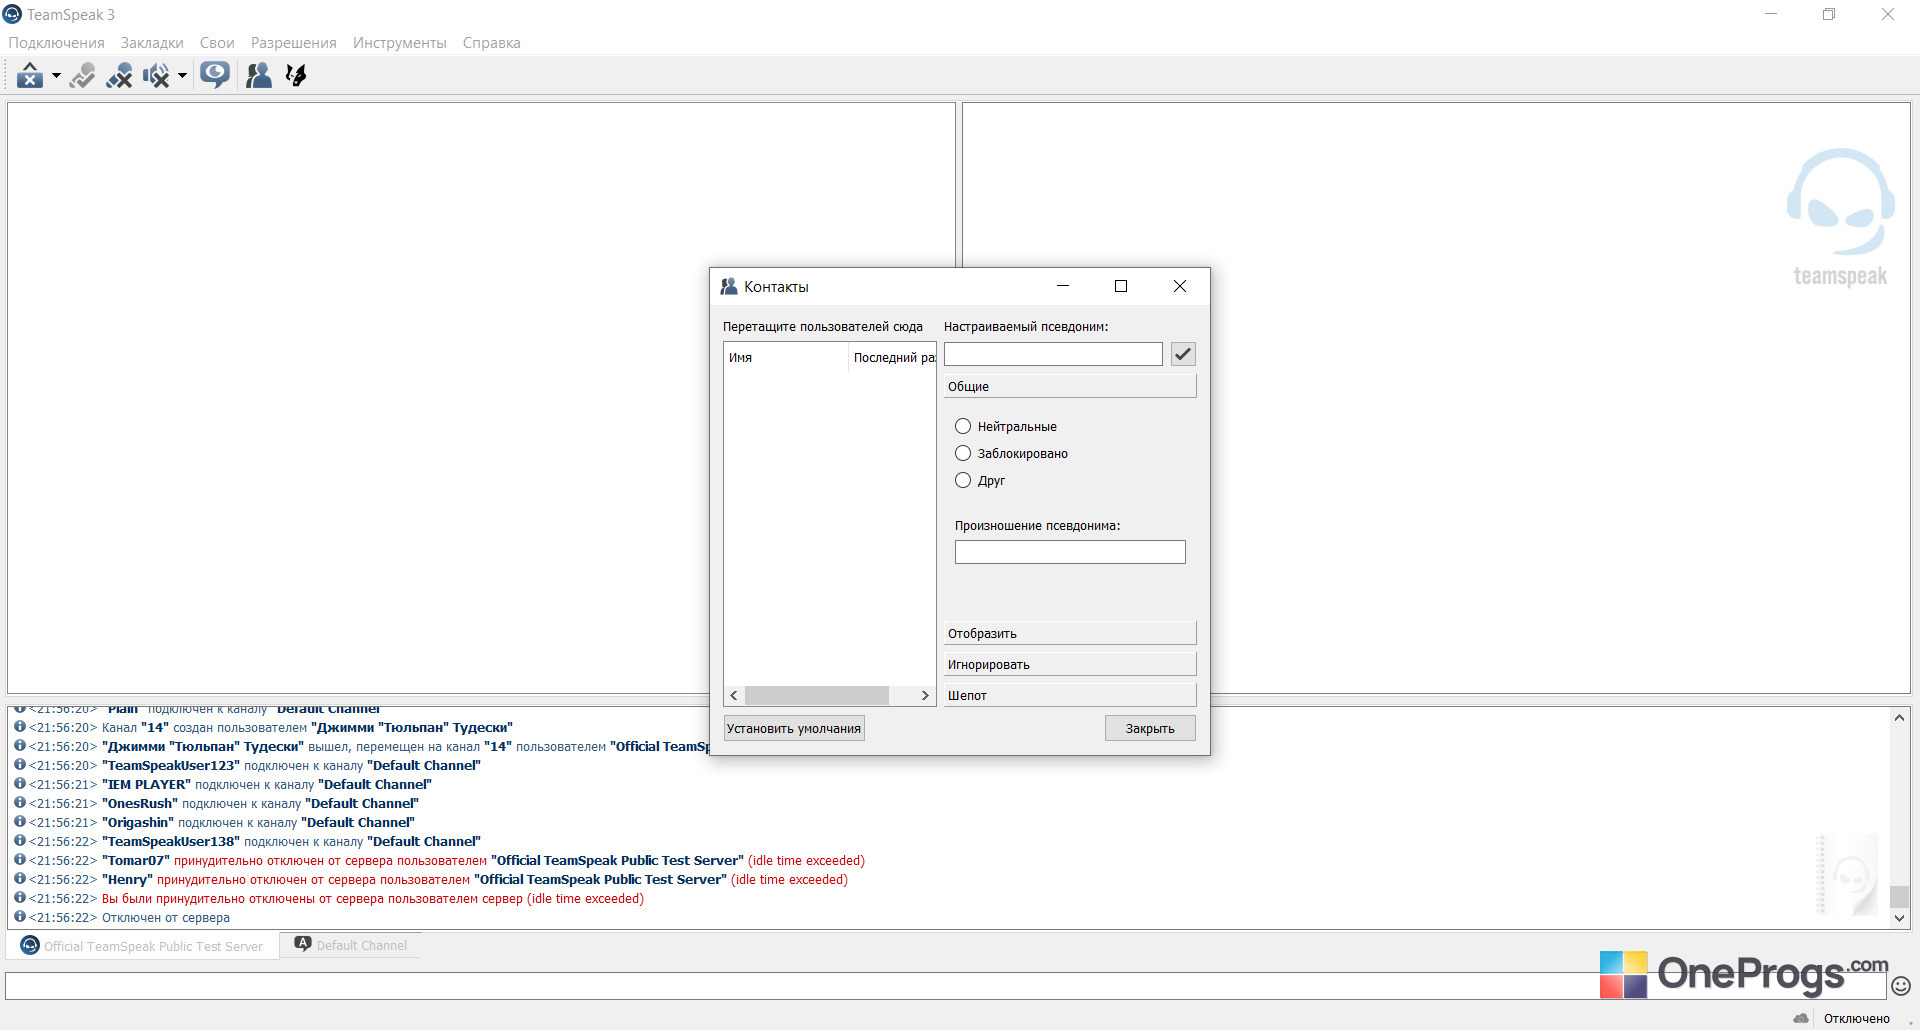Click the custom nickname input field
This screenshot has height=1030, width=1920.
click(1053, 354)
